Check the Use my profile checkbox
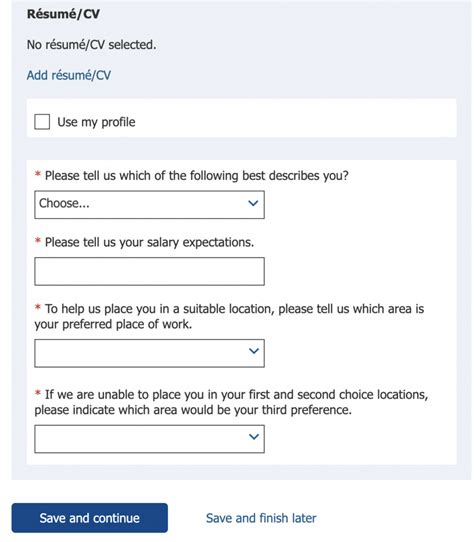The image size is (474, 542). pyautogui.click(x=42, y=122)
